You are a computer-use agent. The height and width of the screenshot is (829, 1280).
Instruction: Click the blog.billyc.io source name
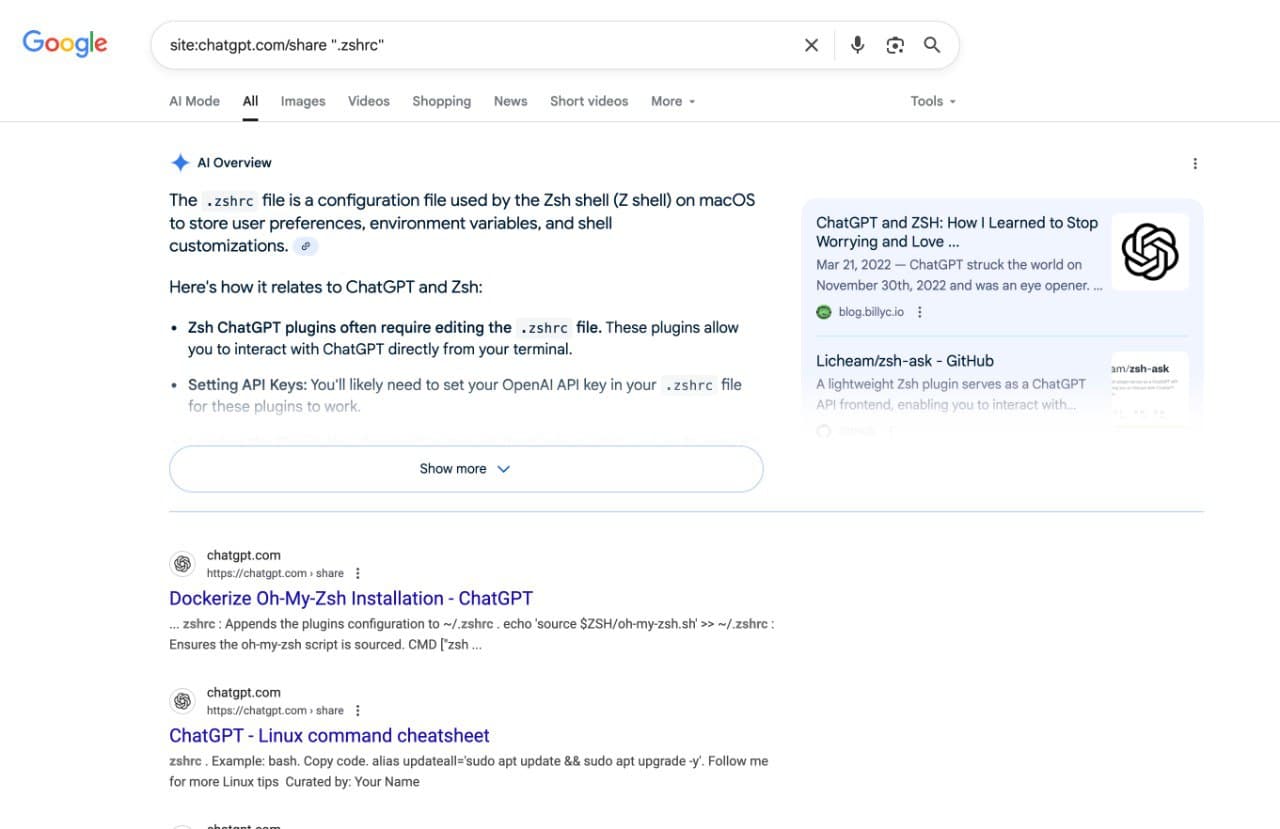point(871,312)
